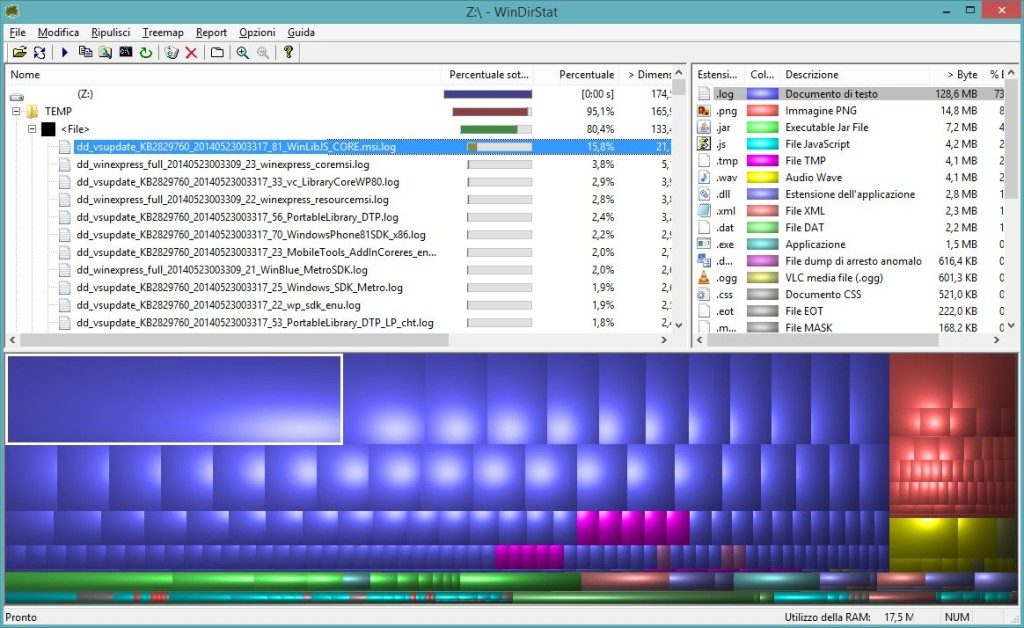Select the 21_WinBlue_MetroSDK.log file row
This screenshot has height=628, width=1024.
(222, 270)
